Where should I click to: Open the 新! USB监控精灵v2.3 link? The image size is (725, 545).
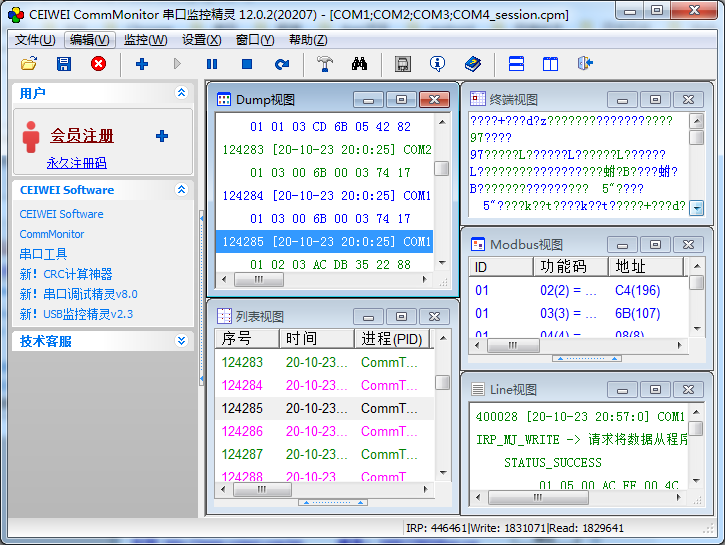76,314
